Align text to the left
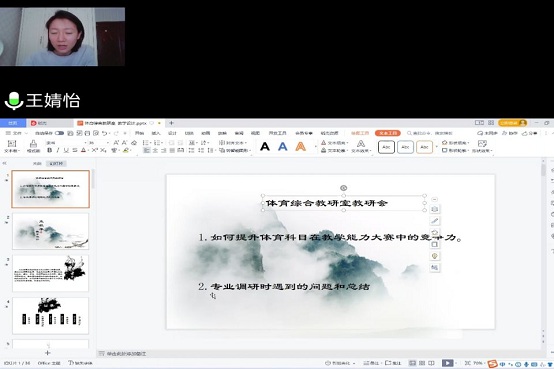This screenshot has height=369, width=554. [x=146, y=151]
